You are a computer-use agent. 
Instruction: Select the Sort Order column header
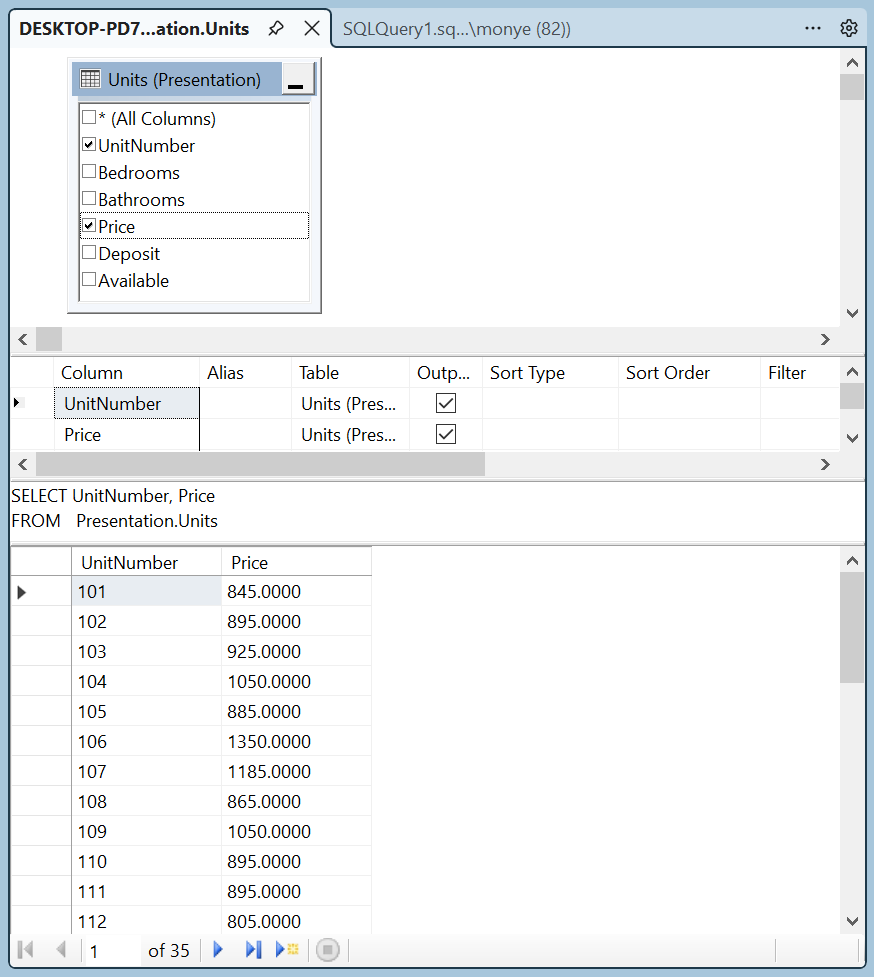pos(689,373)
